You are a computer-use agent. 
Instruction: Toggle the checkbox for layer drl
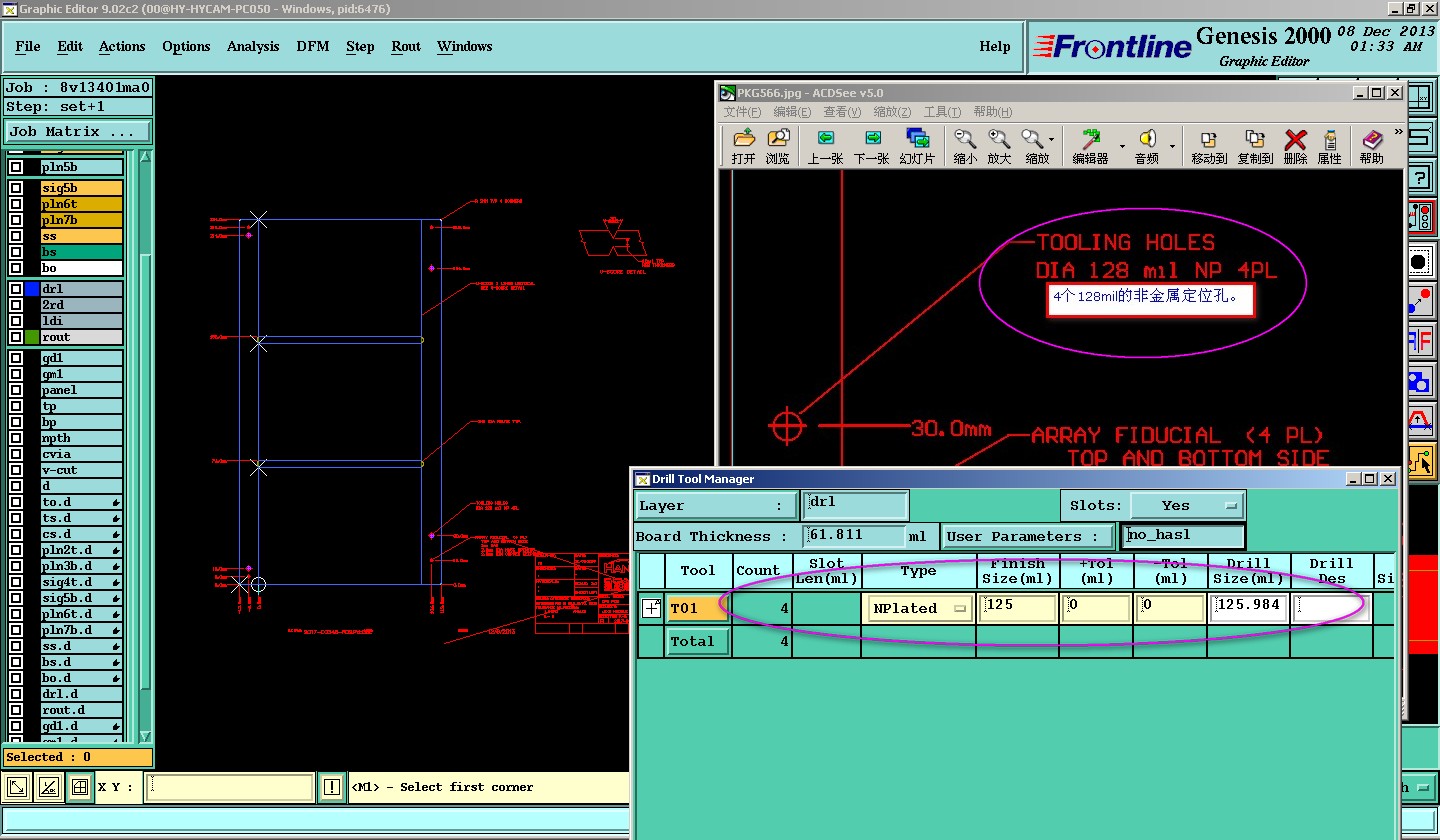click(16, 289)
